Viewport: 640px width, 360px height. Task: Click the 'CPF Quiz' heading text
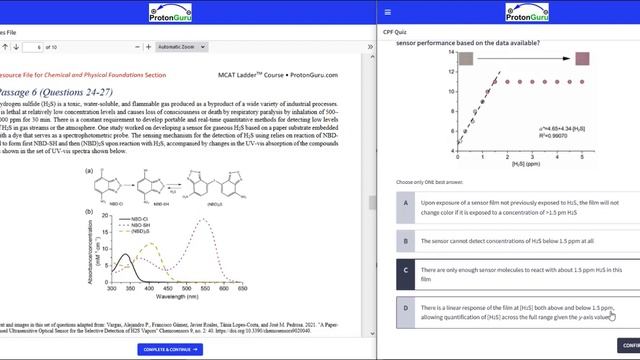pos(395,32)
